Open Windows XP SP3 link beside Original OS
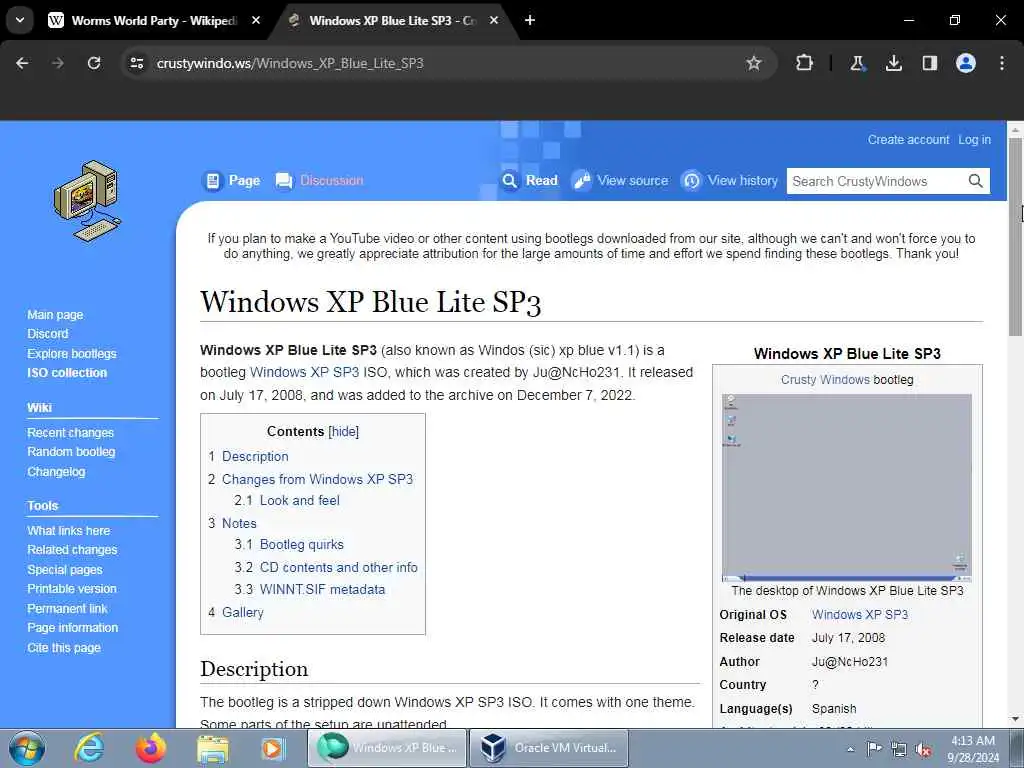Screen dimensions: 1024x768 click(859, 615)
